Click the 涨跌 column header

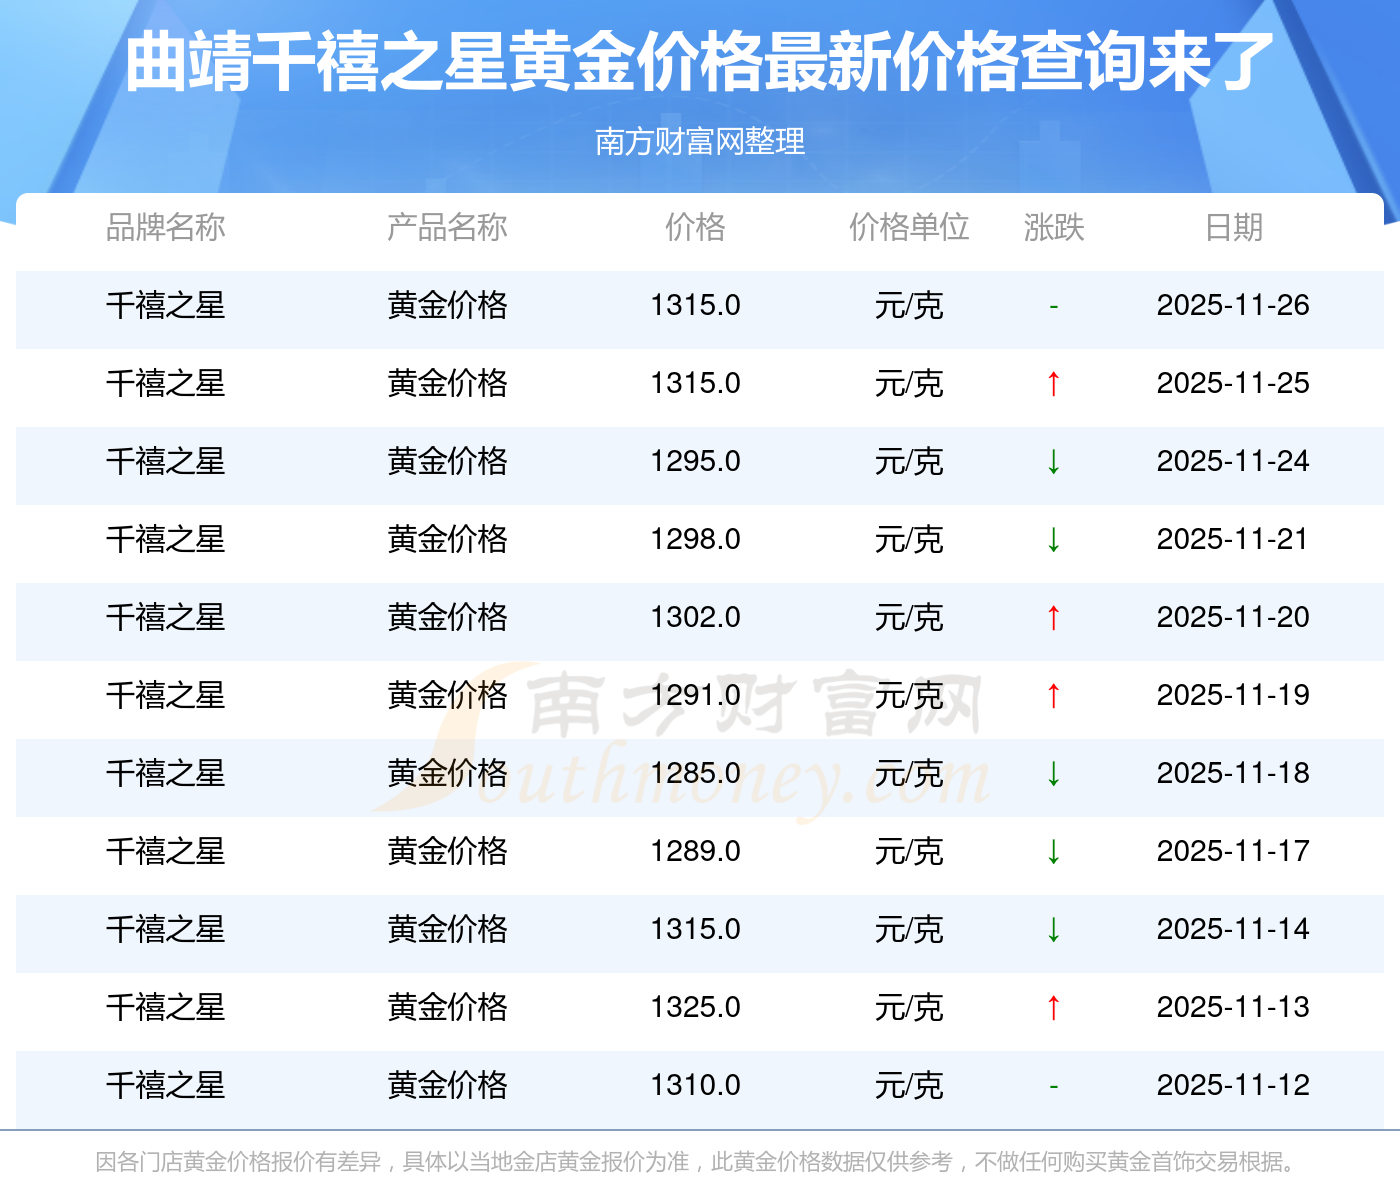1054,228
